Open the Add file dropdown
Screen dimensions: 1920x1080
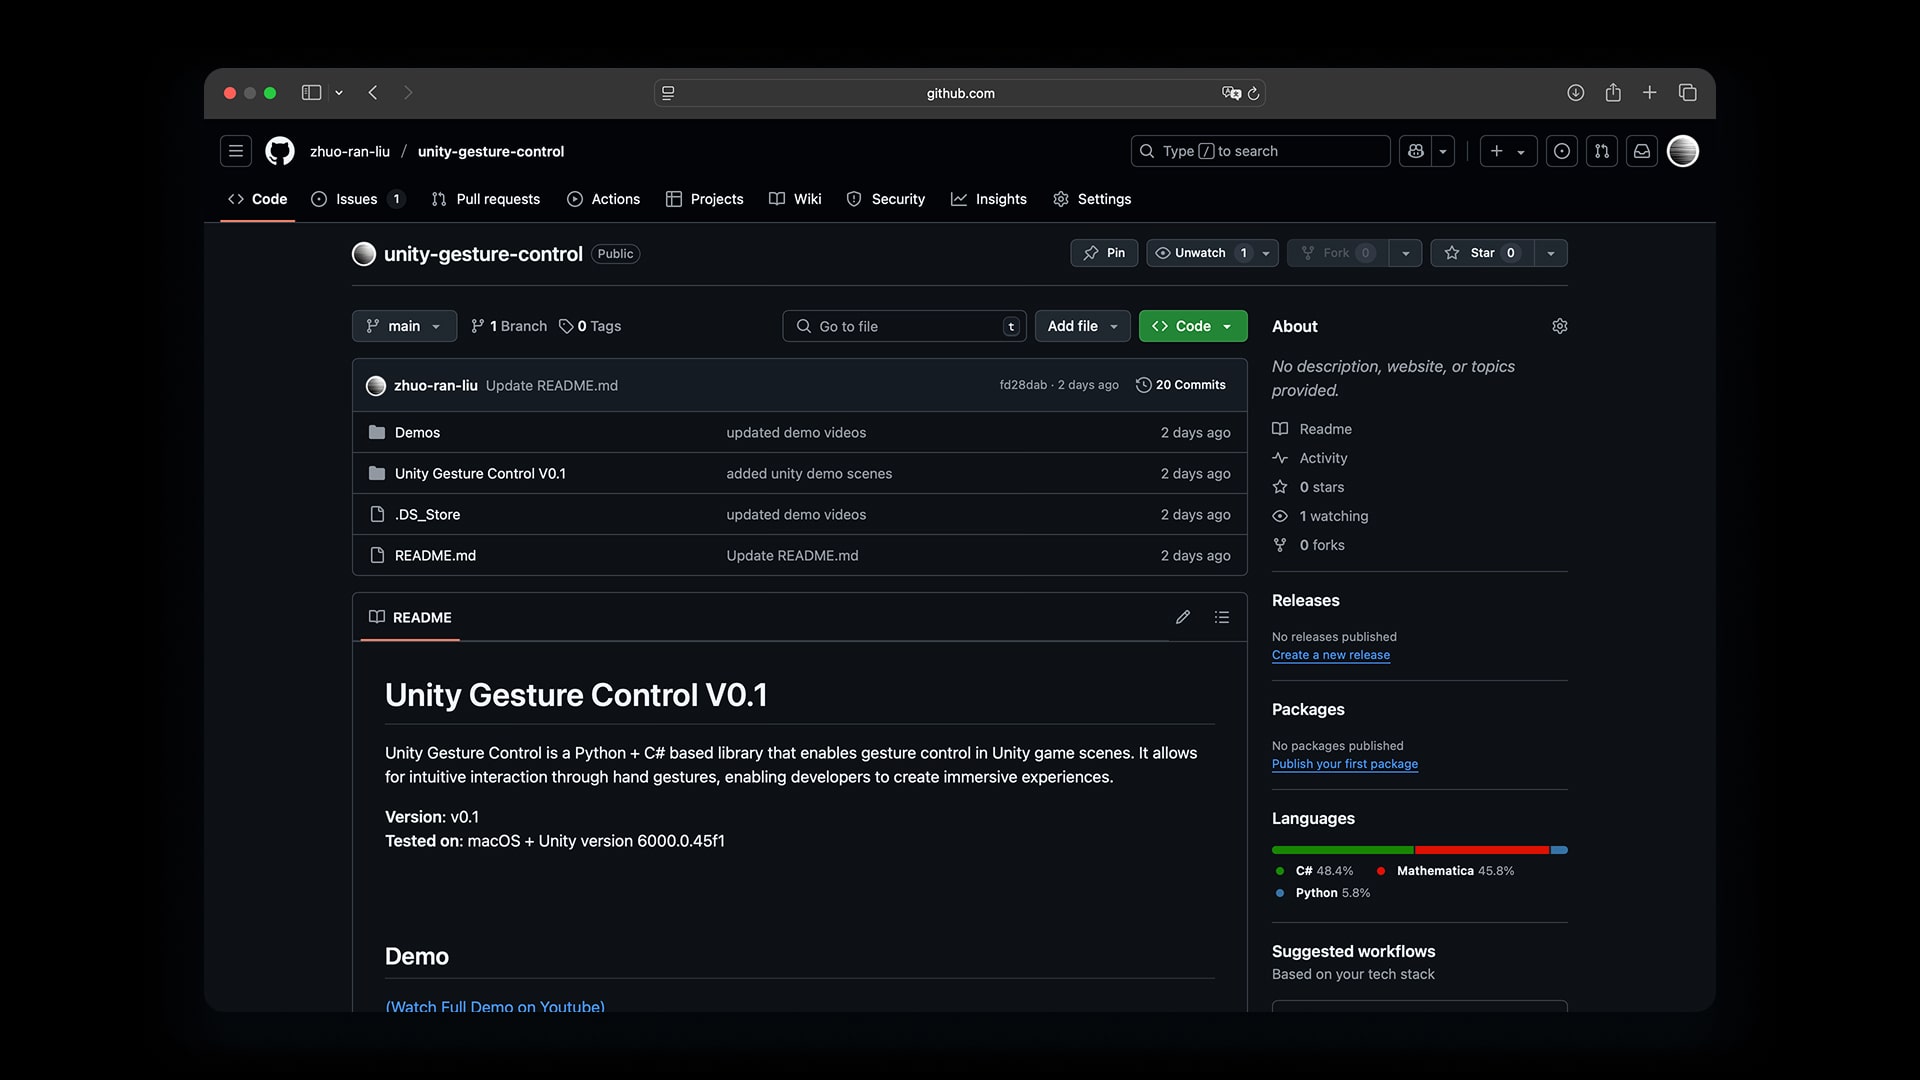tap(1082, 326)
